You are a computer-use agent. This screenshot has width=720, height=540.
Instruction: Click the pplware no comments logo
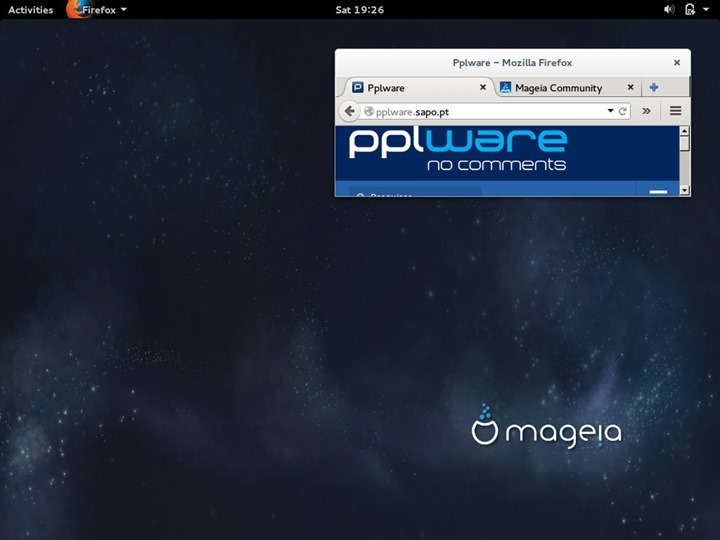458,150
